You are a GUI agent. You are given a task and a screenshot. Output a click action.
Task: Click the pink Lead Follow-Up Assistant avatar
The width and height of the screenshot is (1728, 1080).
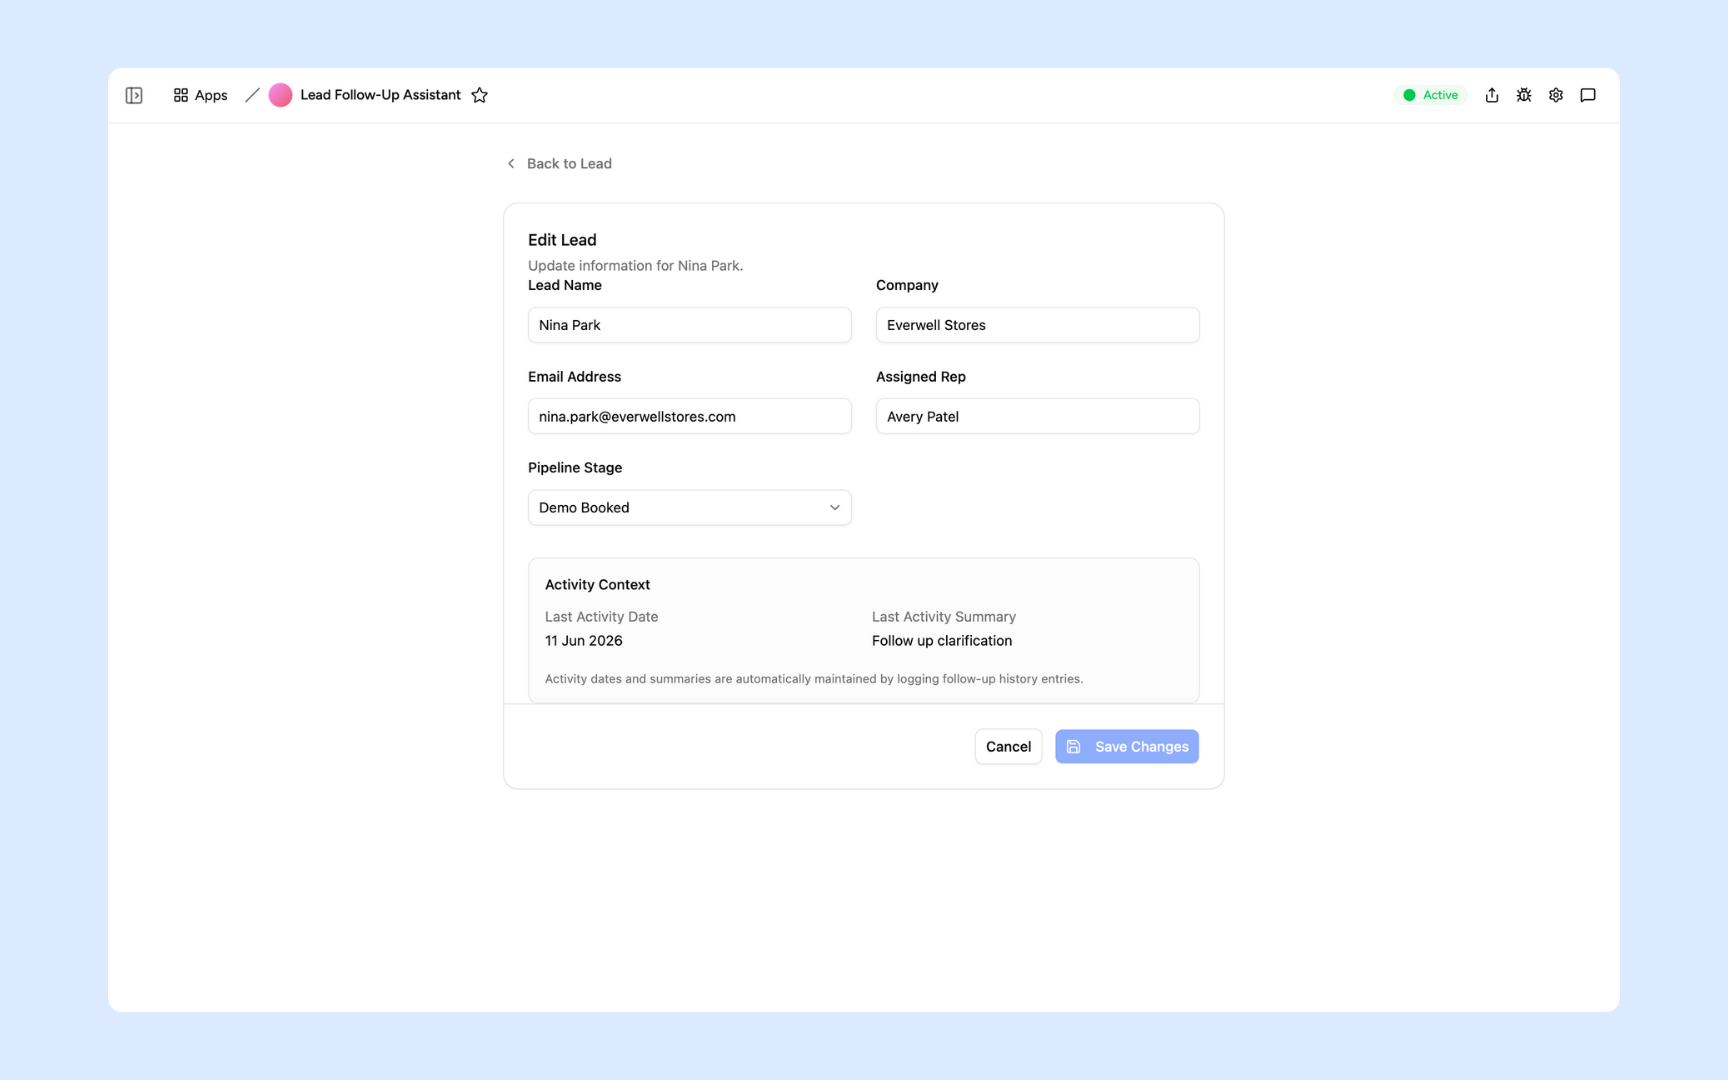pos(280,95)
